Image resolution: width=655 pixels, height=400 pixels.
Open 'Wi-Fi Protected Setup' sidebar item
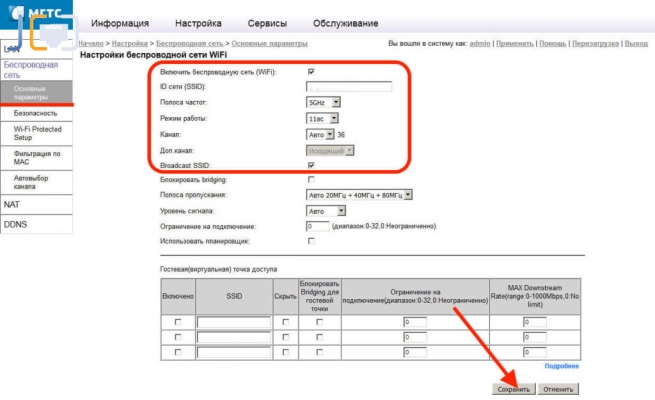point(37,135)
